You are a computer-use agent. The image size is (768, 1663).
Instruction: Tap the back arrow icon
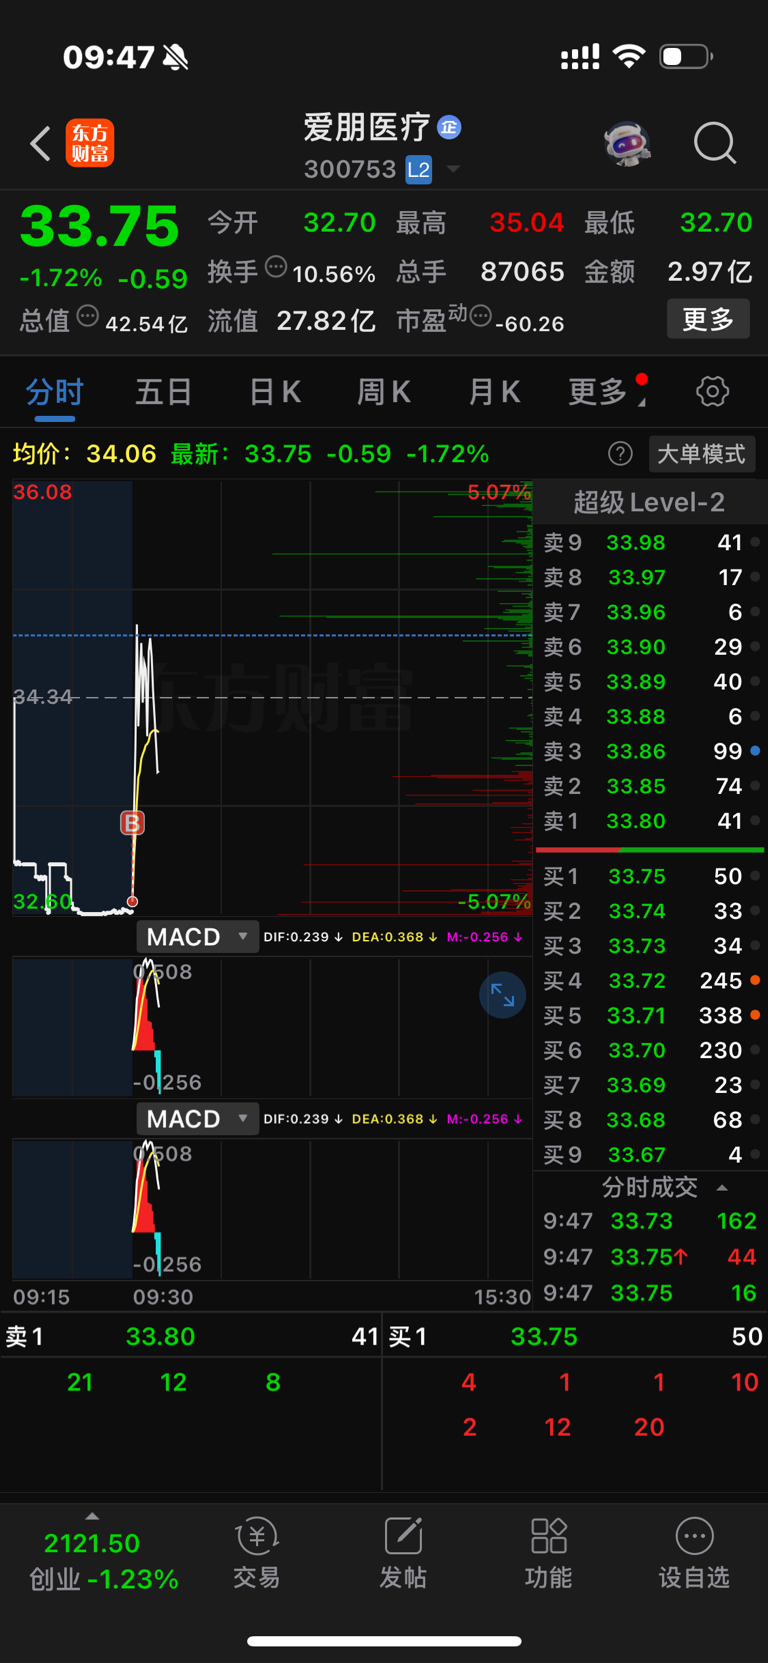tap(40, 144)
